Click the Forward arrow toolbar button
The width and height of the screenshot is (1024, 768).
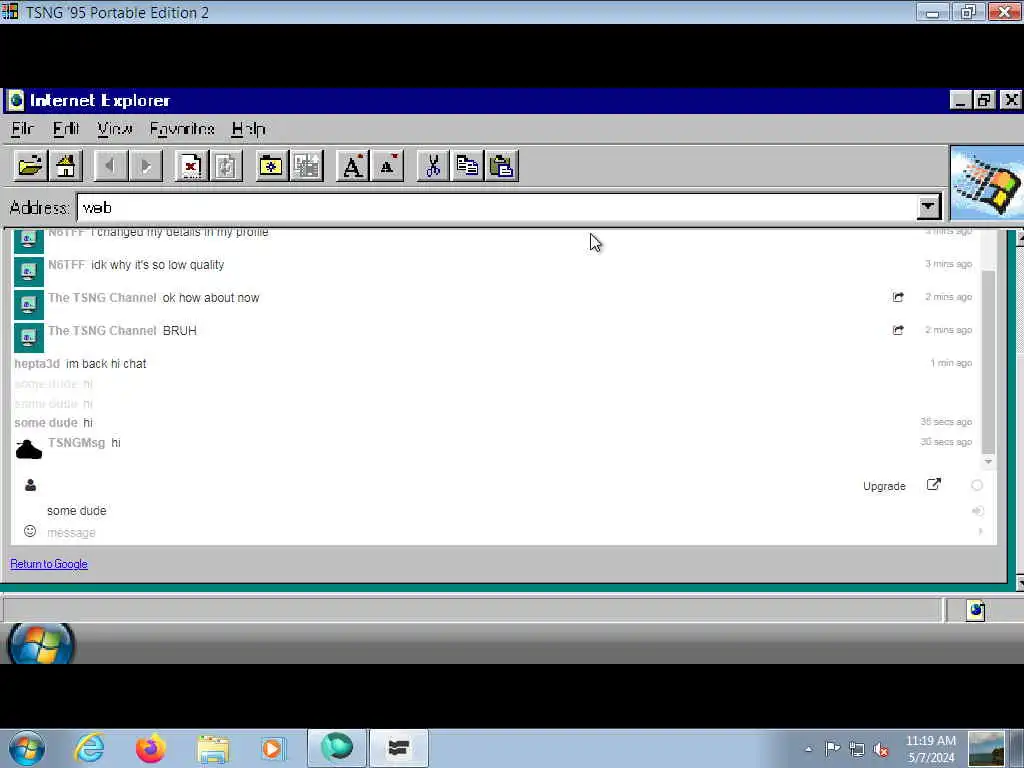click(146, 166)
